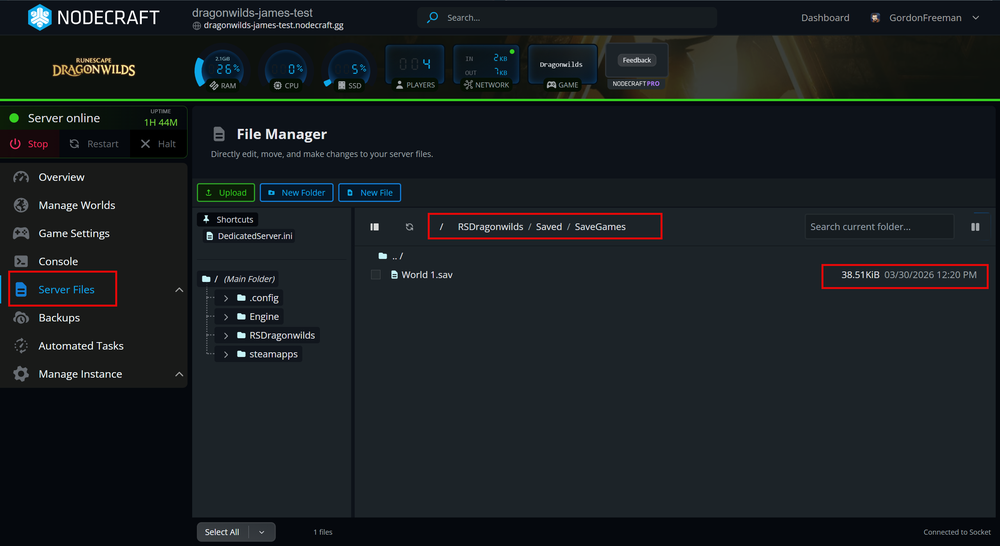Create a New File
This screenshot has width=1000, height=546.
[x=369, y=193]
